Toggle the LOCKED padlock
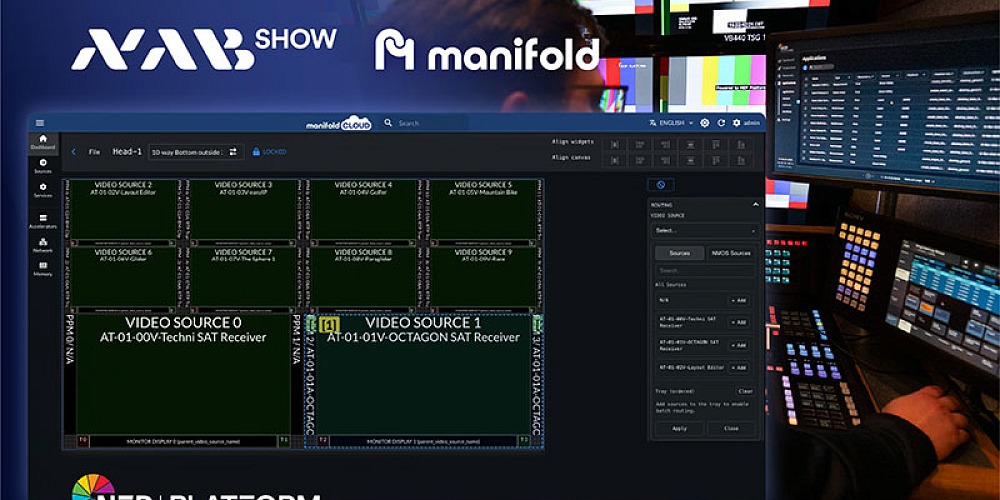The image size is (1000, 500). [x=256, y=152]
